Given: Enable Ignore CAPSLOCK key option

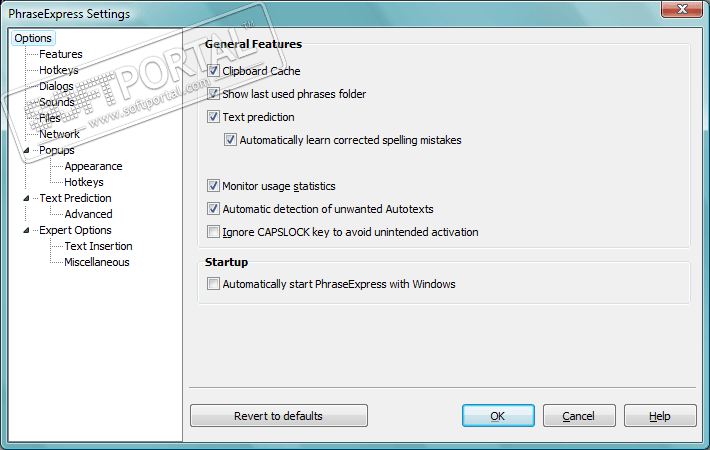Looking at the screenshot, I should pos(213,232).
